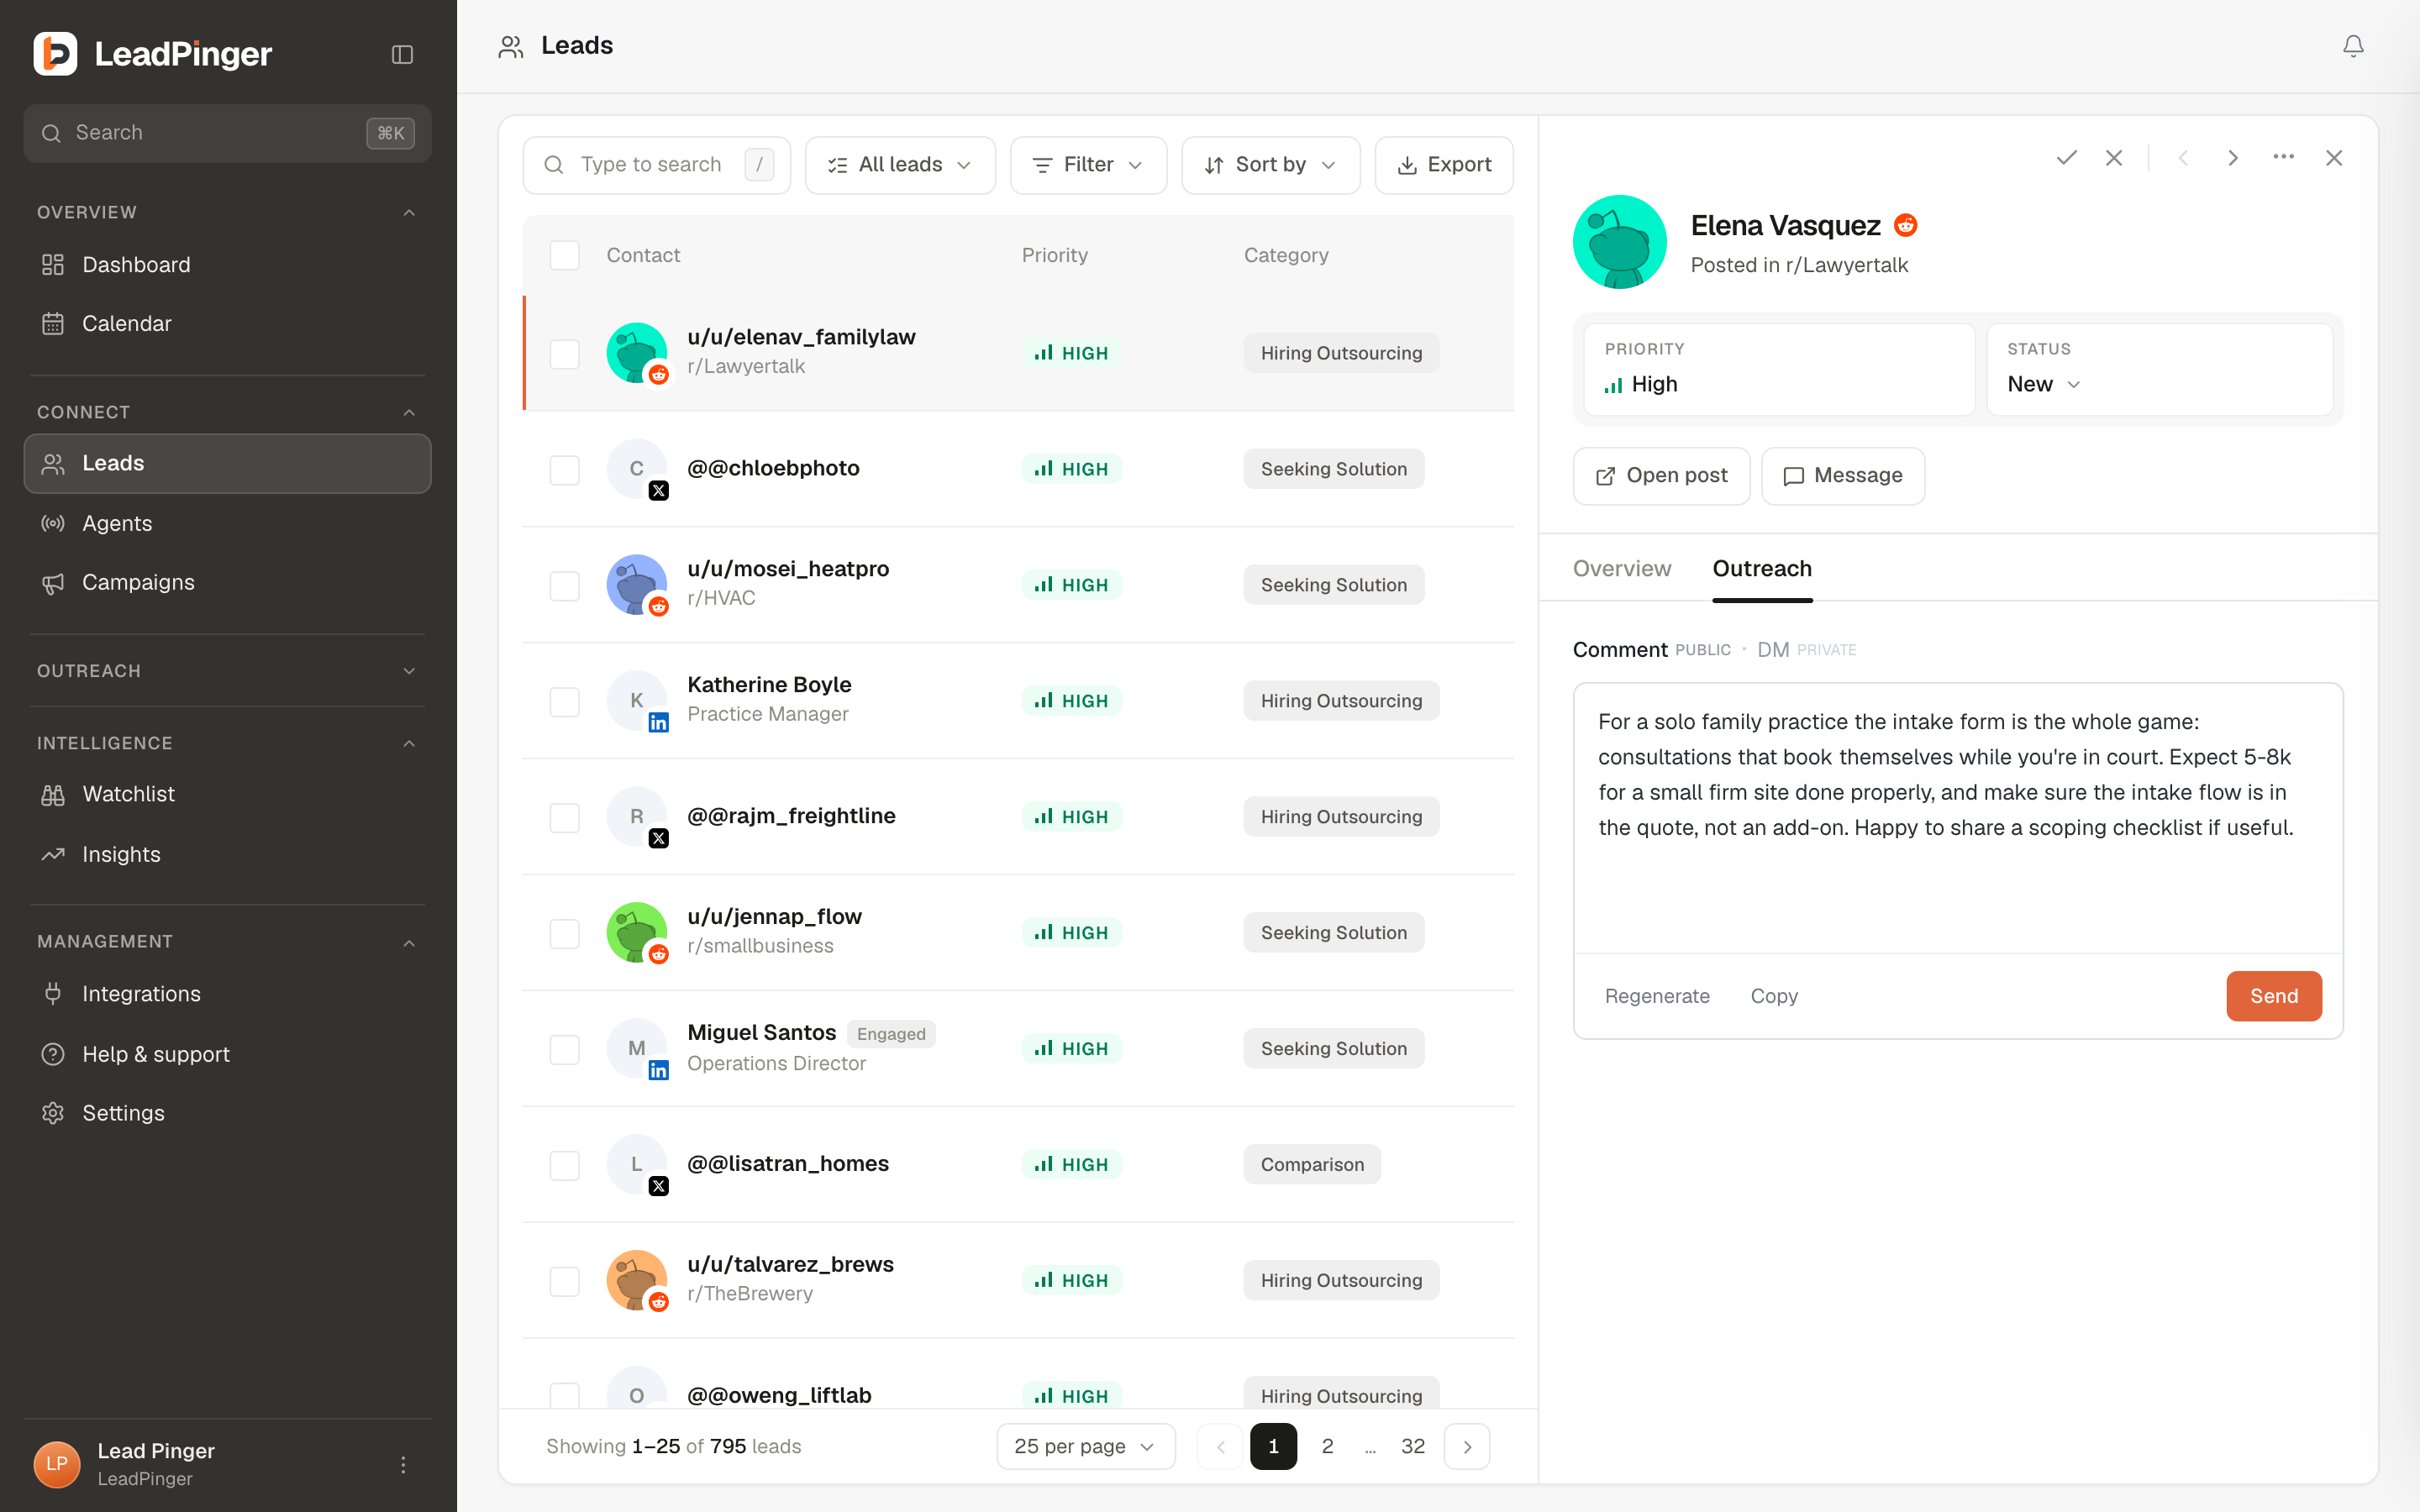Mark lead as done with the checkmark icon
Viewport: 2420px width, 1512px height.
point(2066,158)
